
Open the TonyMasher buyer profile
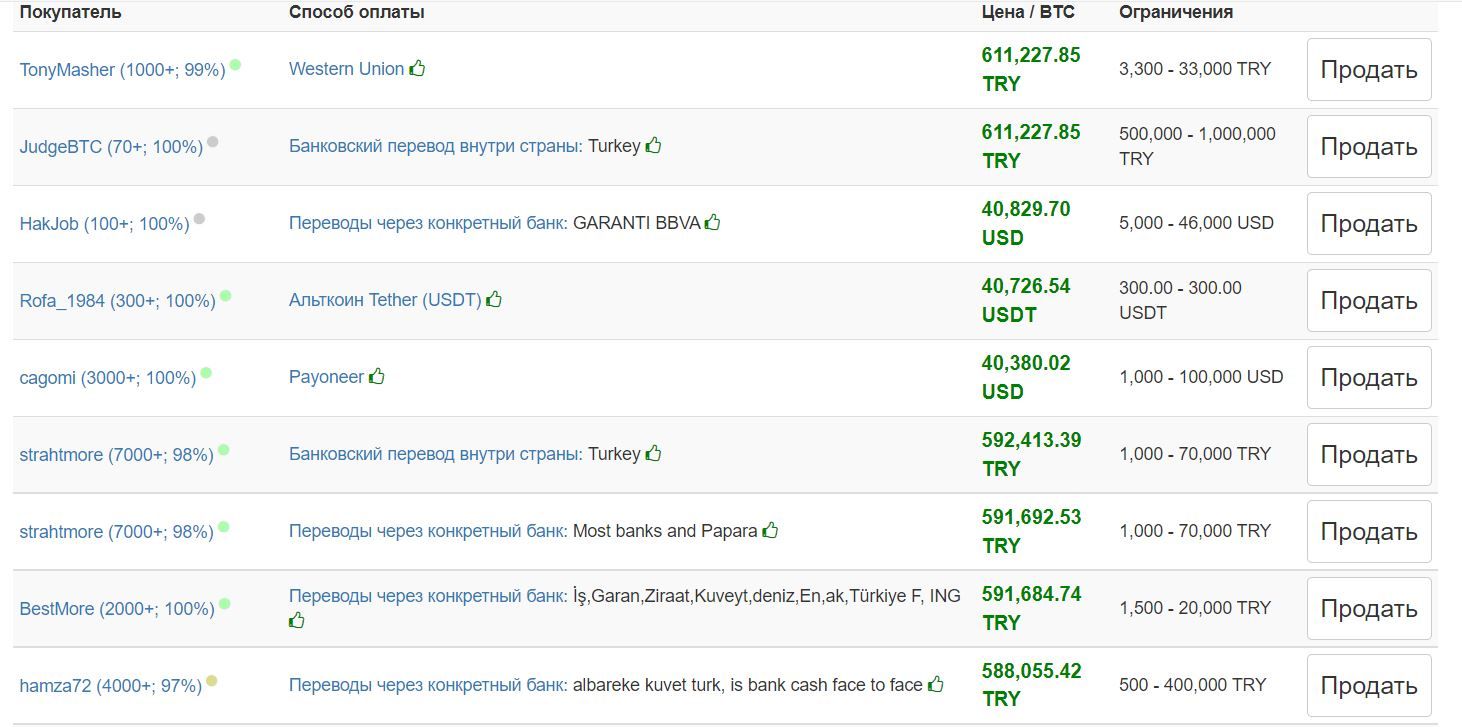point(122,70)
